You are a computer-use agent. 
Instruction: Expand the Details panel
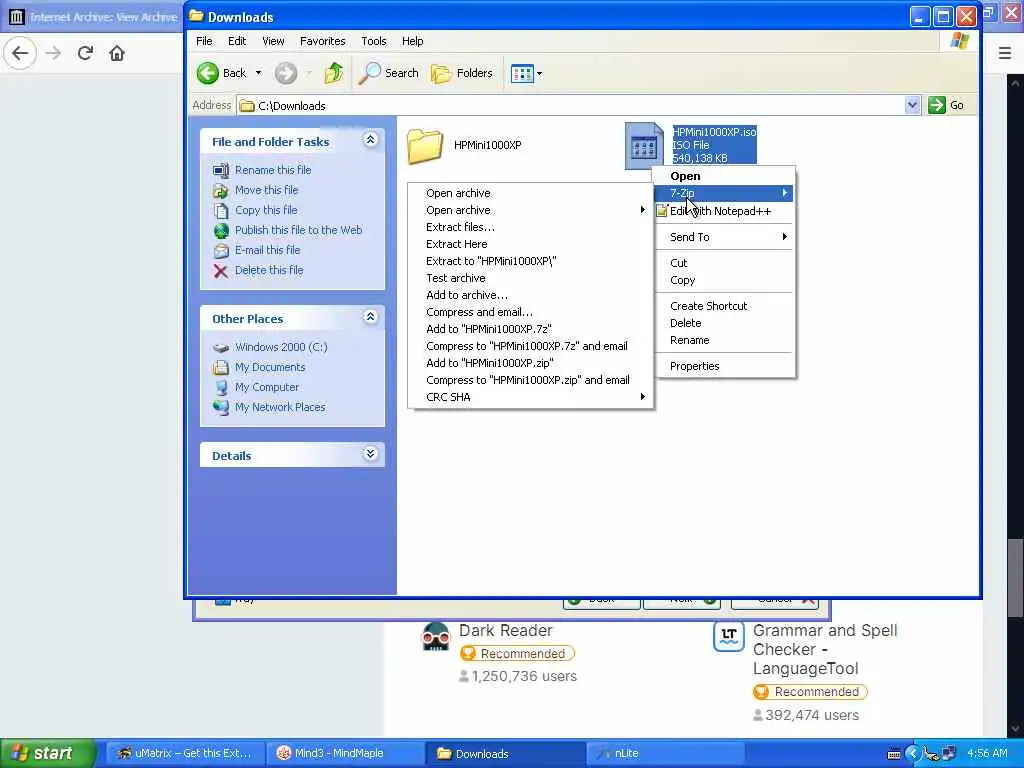(370, 454)
